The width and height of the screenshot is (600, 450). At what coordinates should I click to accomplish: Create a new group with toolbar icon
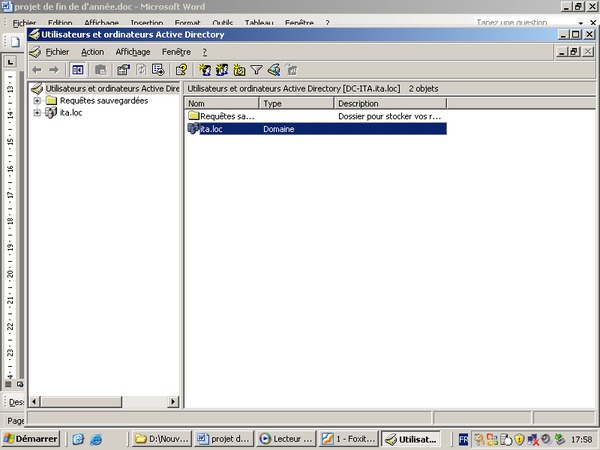pyautogui.click(x=222, y=70)
